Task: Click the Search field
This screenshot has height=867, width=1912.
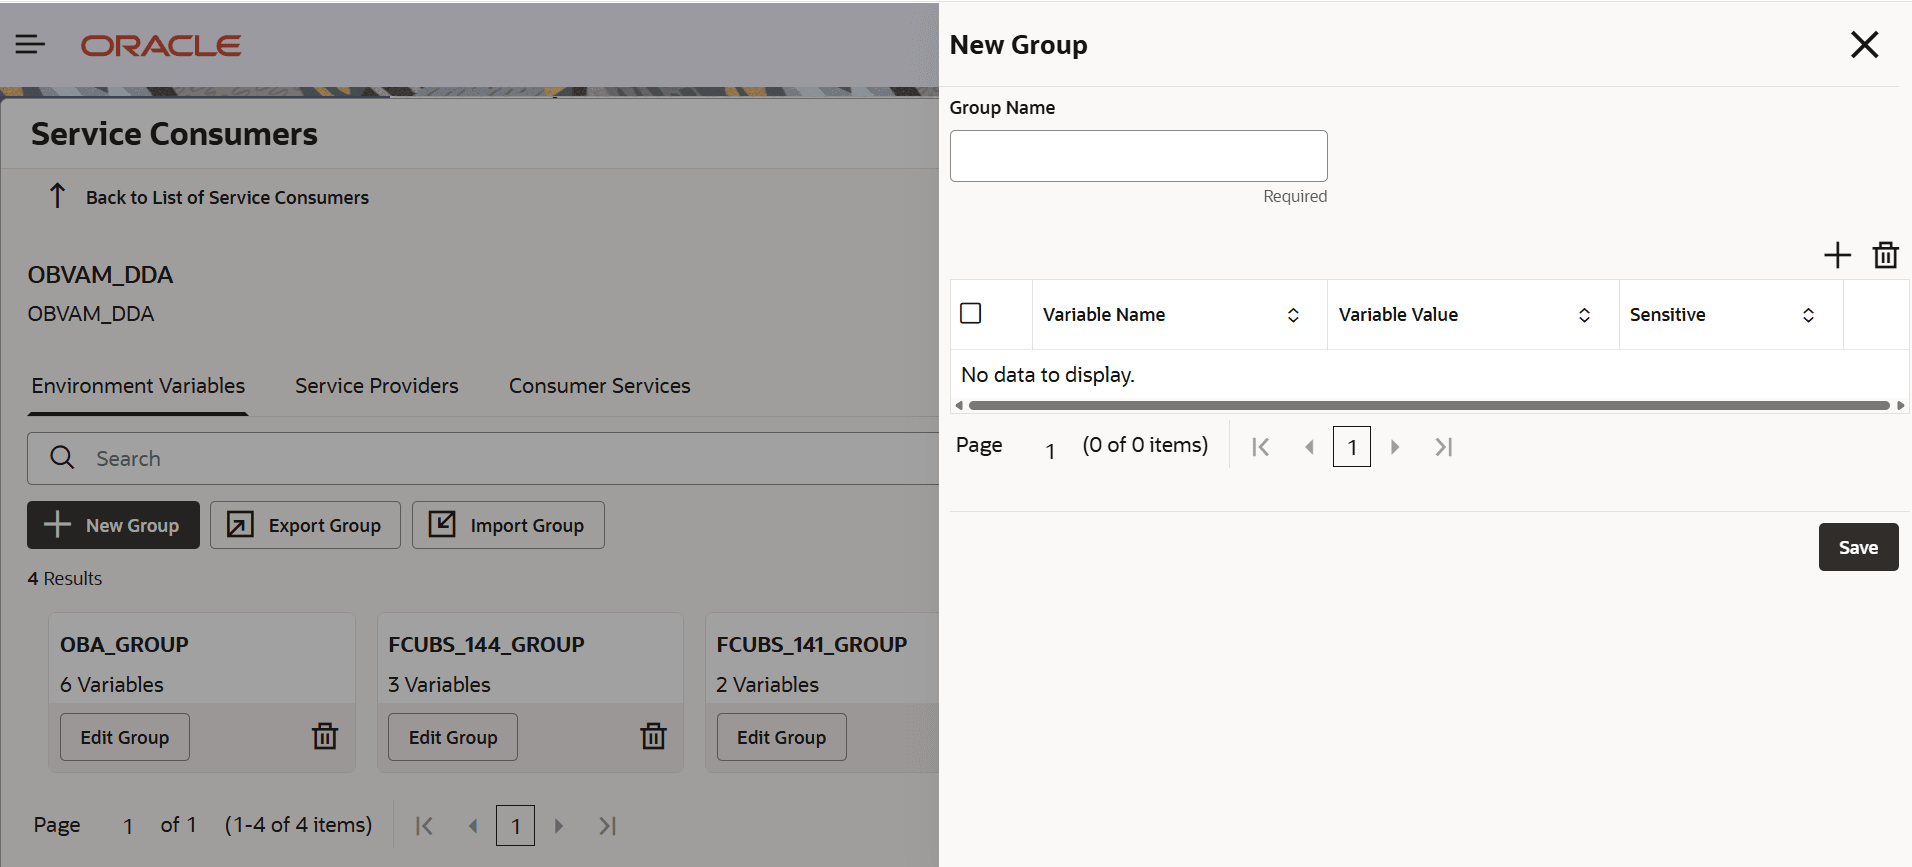Action: (483, 458)
